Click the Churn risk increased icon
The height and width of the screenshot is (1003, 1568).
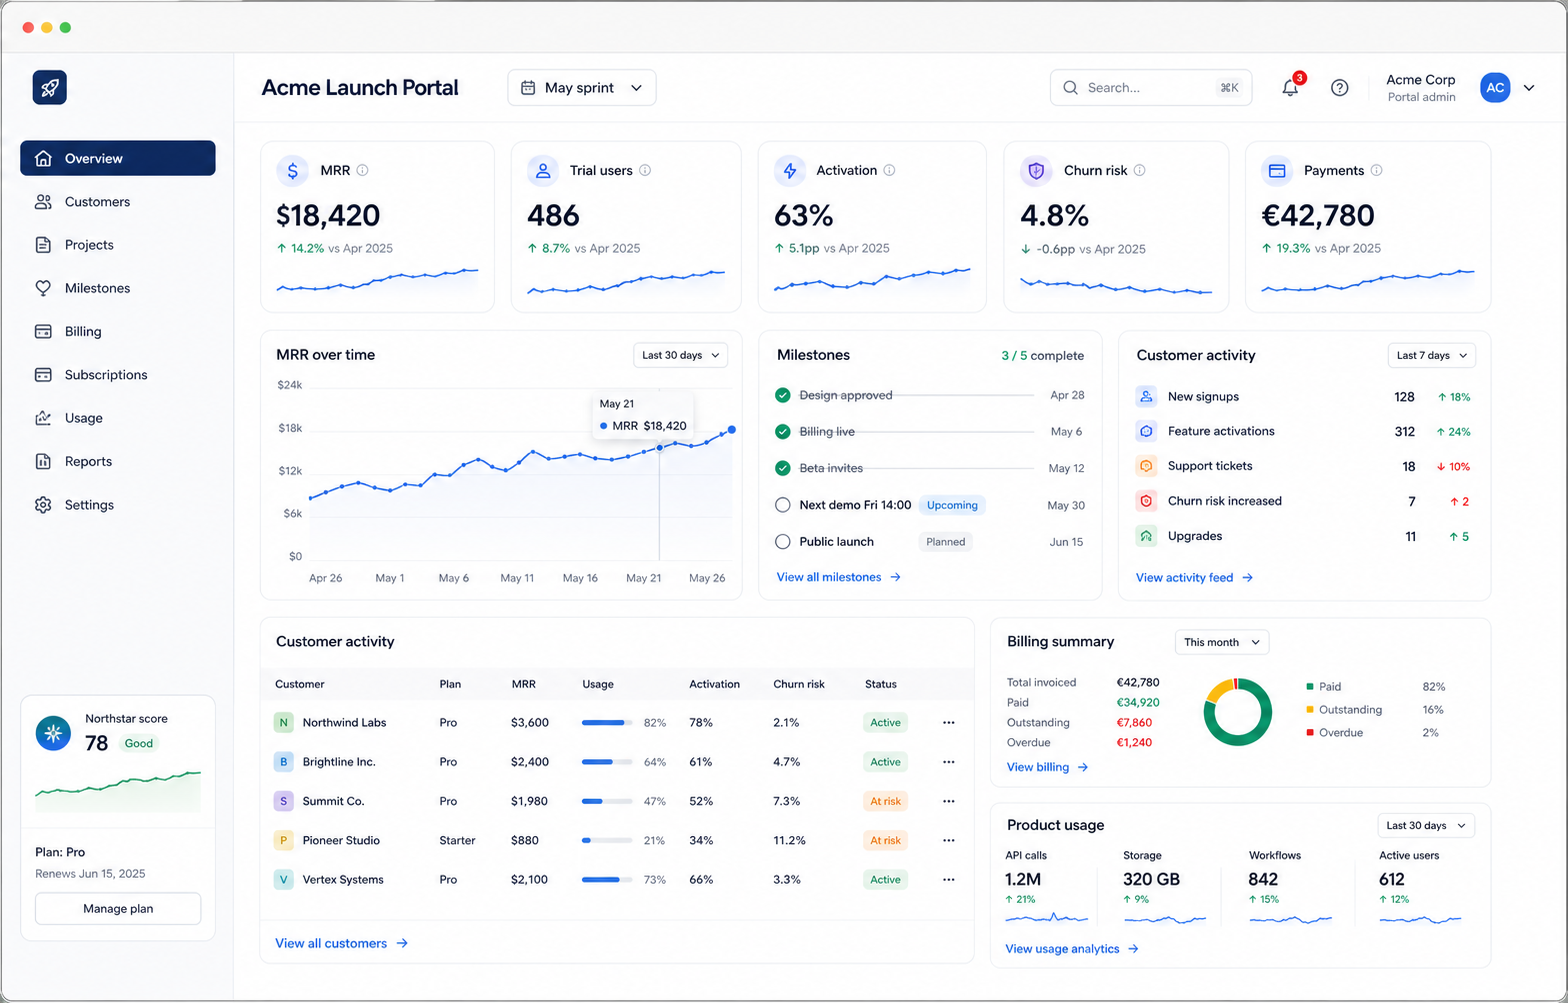click(x=1146, y=501)
